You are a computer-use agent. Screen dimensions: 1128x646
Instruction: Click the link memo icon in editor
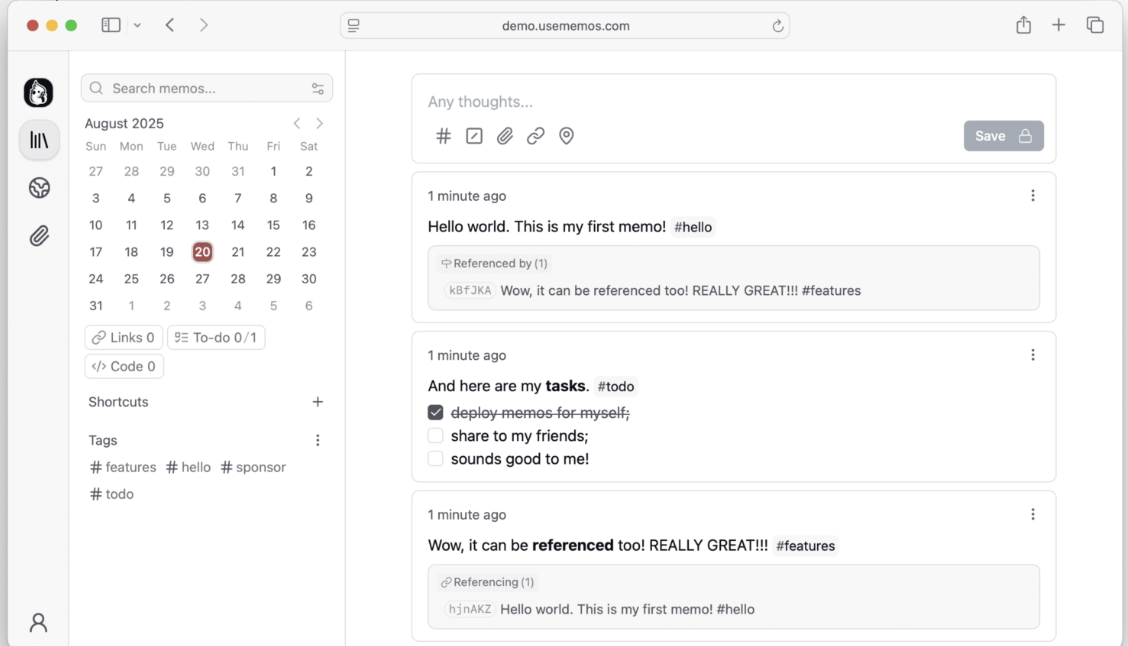[x=536, y=136]
